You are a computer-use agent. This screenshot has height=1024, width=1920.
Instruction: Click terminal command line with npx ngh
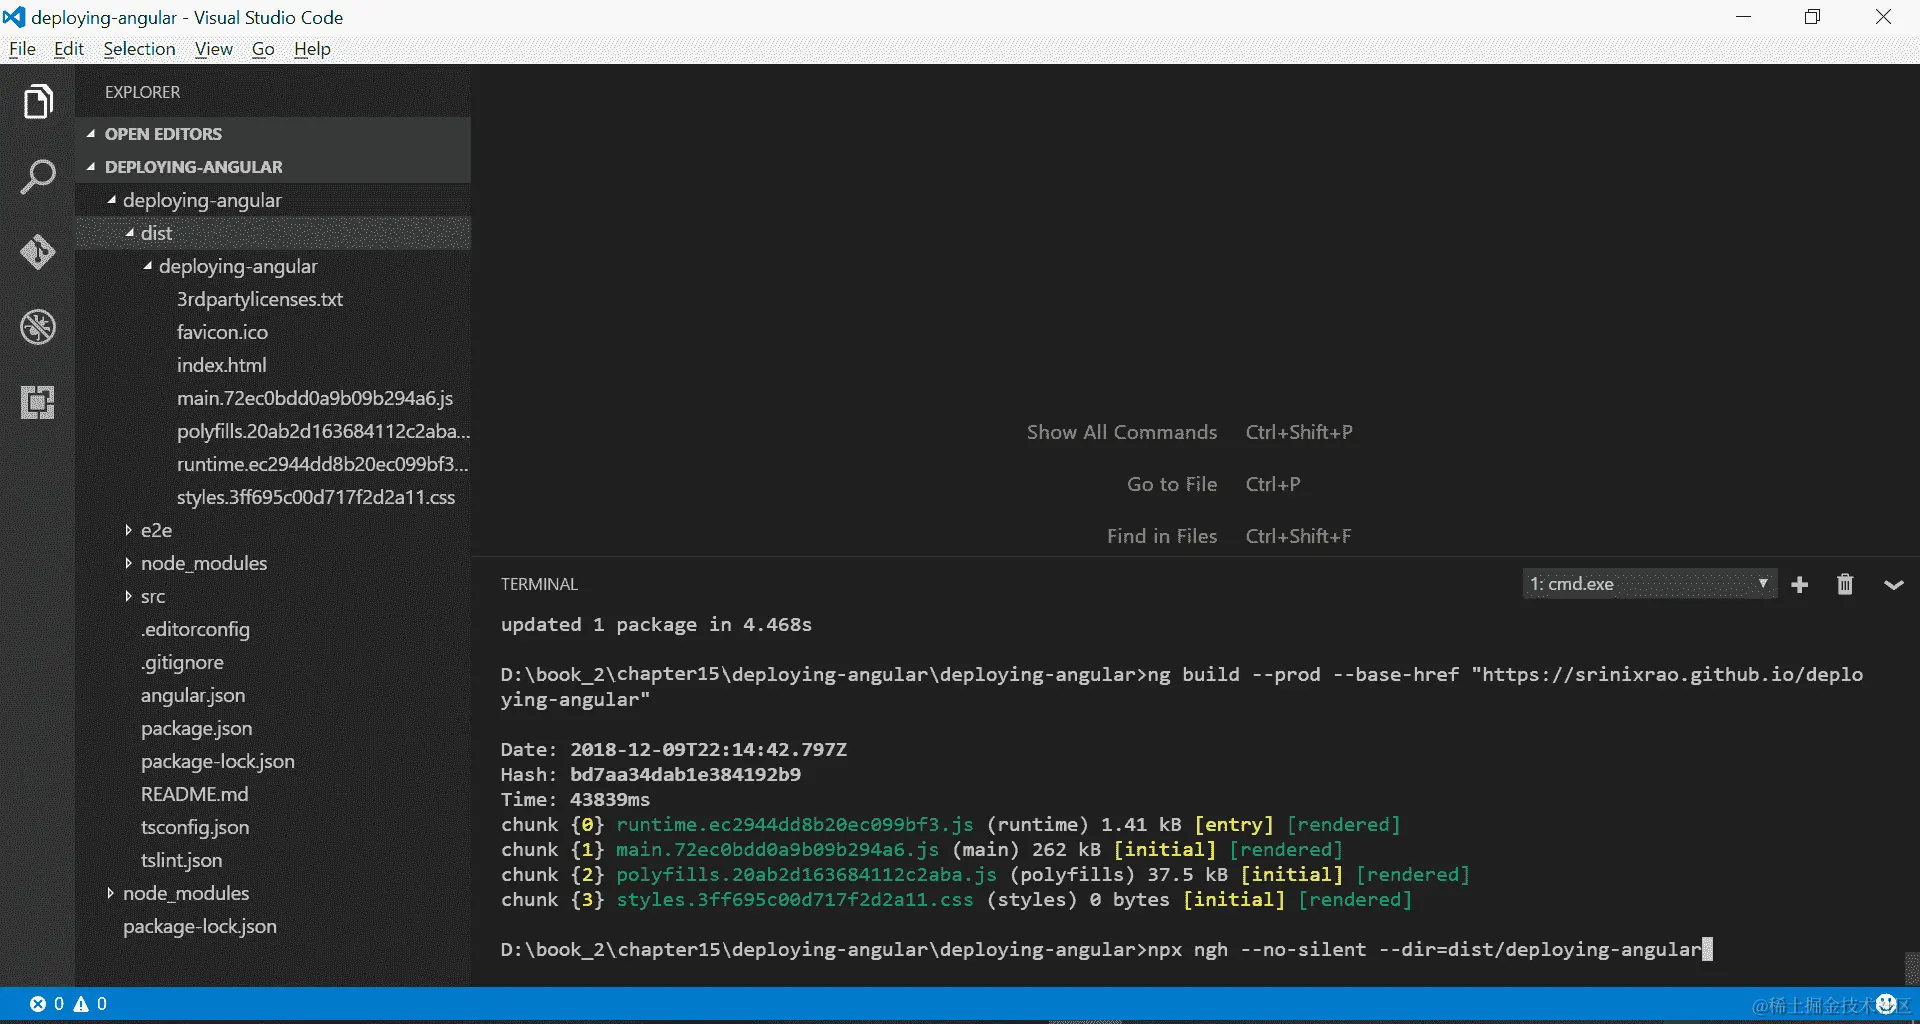tap(1106, 949)
